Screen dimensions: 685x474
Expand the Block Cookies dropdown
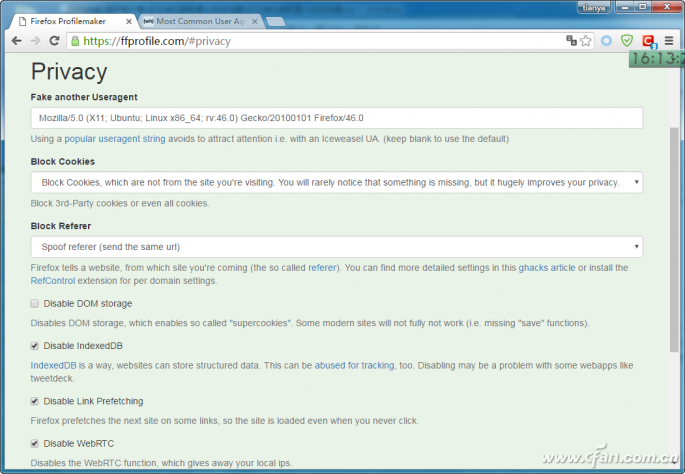point(336,182)
